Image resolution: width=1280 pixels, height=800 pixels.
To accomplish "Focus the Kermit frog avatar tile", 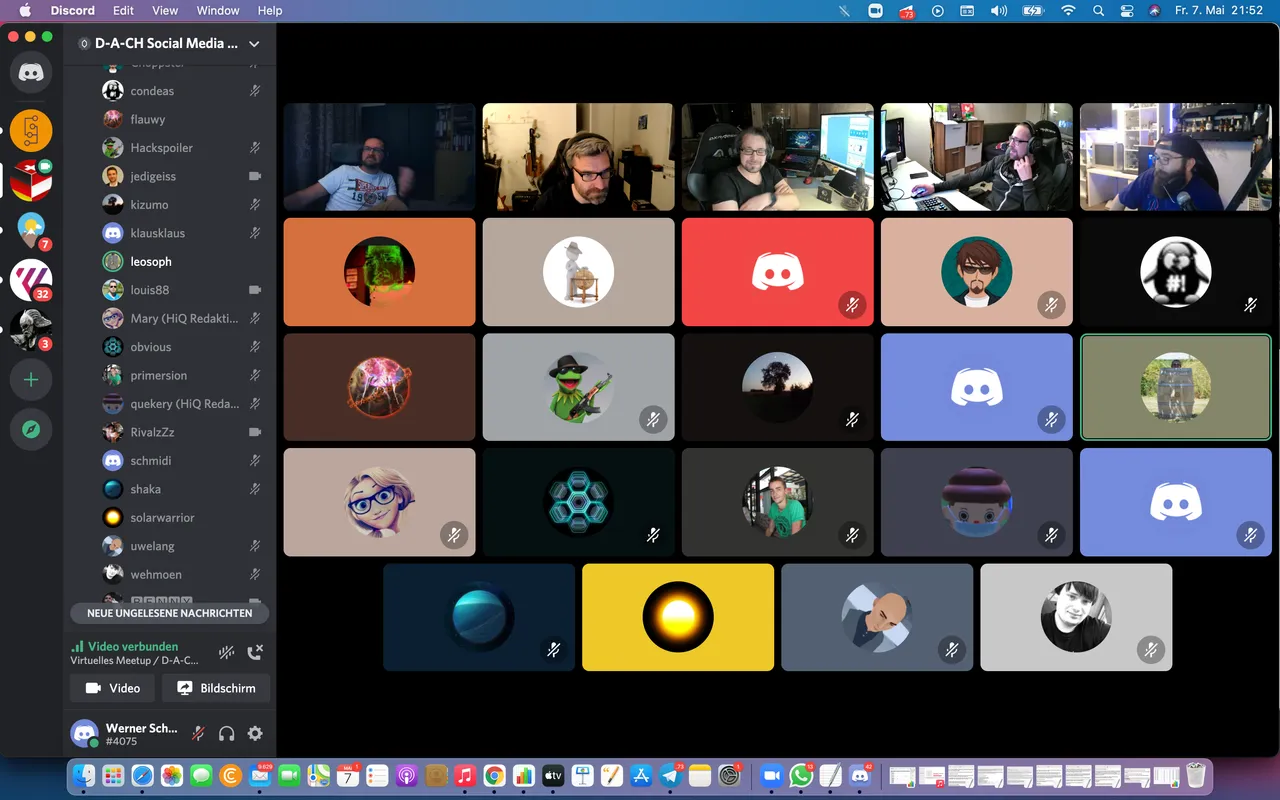I will click(578, 387).
